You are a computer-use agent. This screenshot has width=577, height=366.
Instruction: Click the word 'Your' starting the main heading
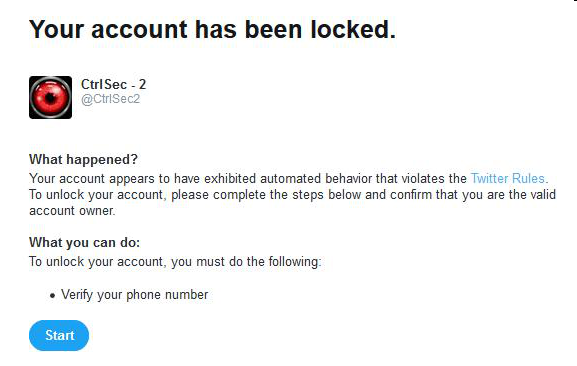[x=56, y=29]
